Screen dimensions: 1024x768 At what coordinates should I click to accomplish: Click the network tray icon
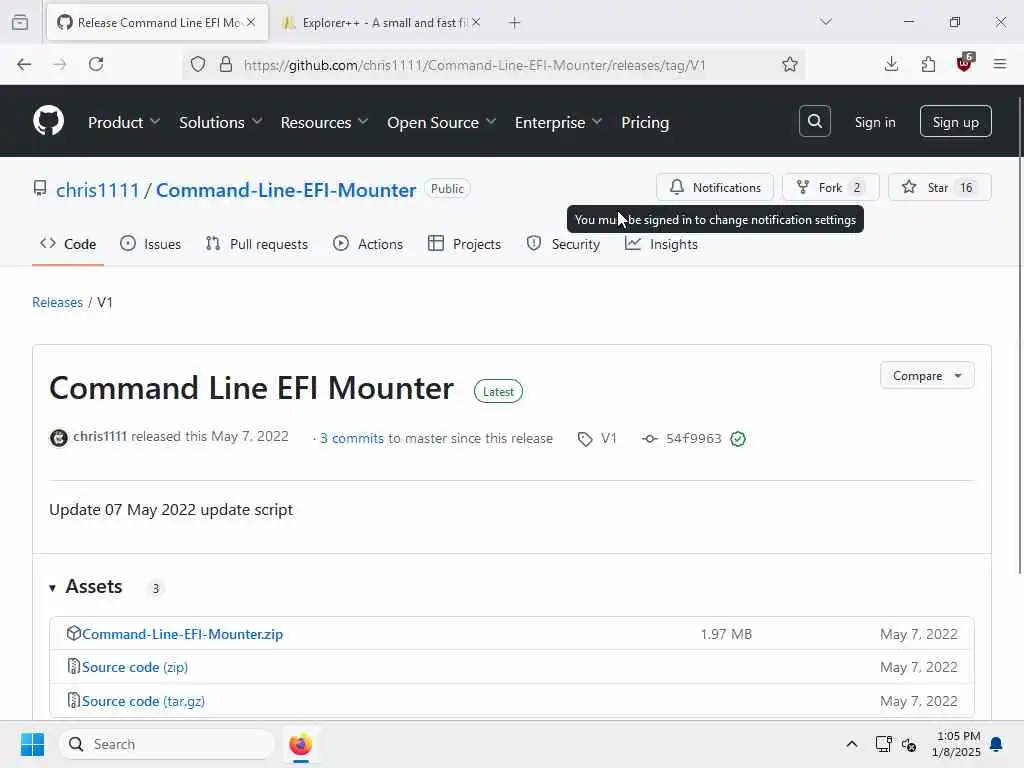click(x=884, y=744)
